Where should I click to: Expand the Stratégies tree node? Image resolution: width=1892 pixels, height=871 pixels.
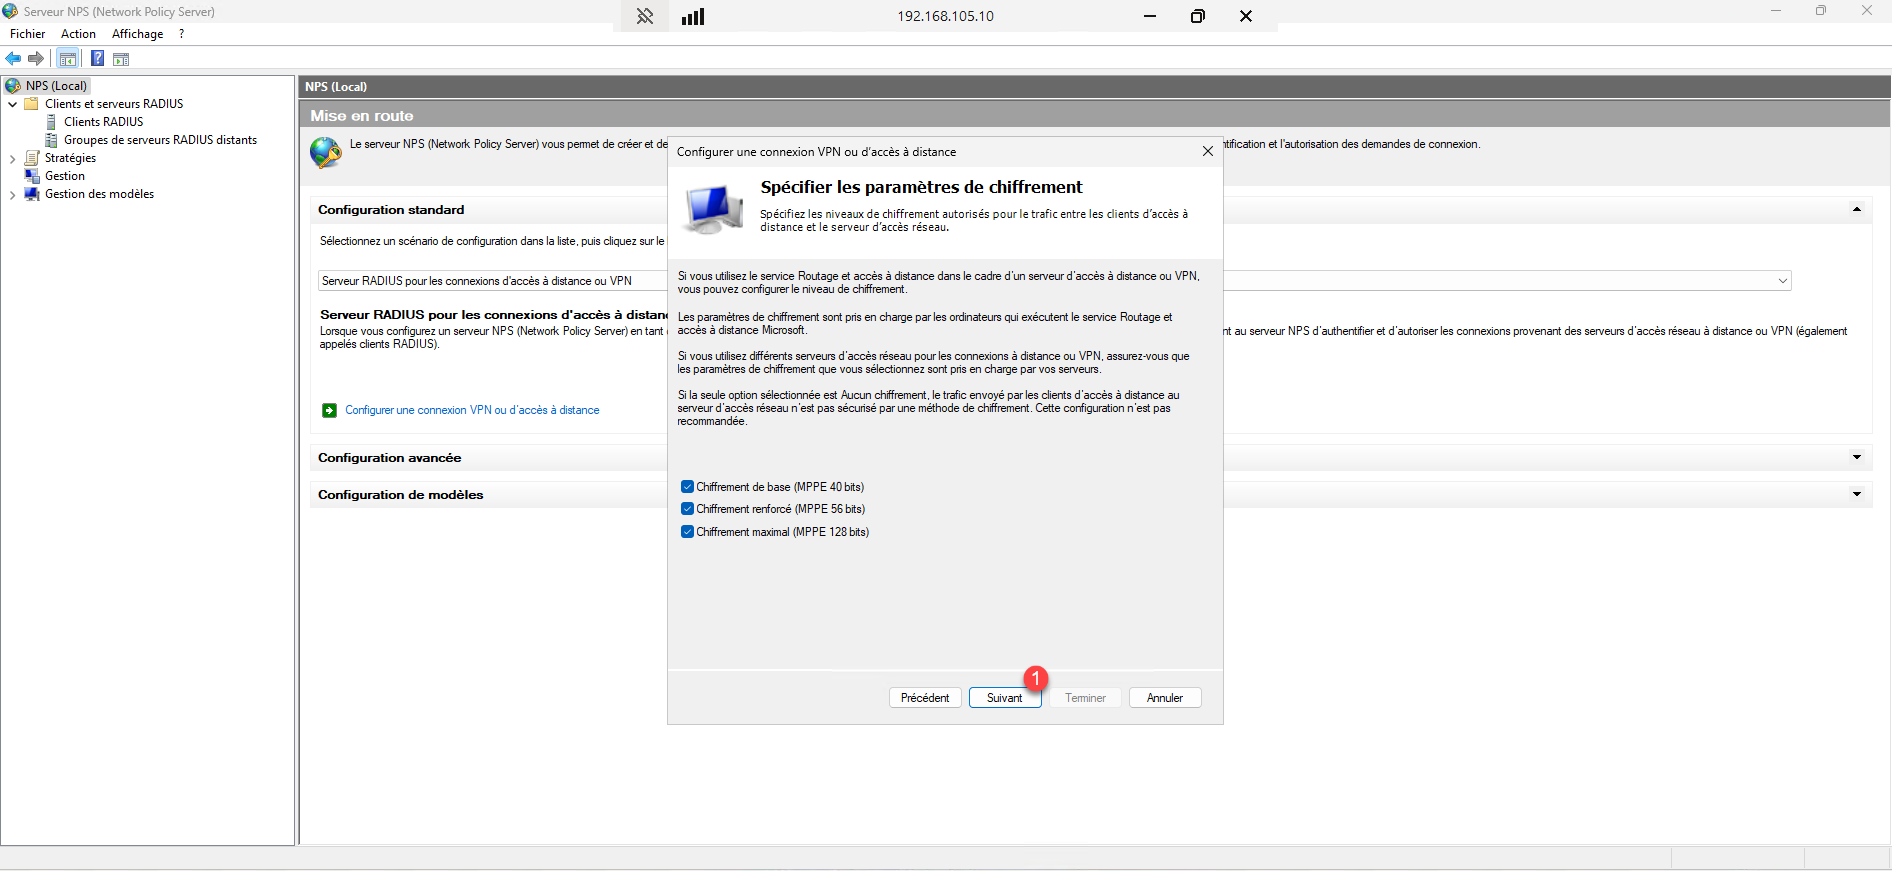pos(12,159)
